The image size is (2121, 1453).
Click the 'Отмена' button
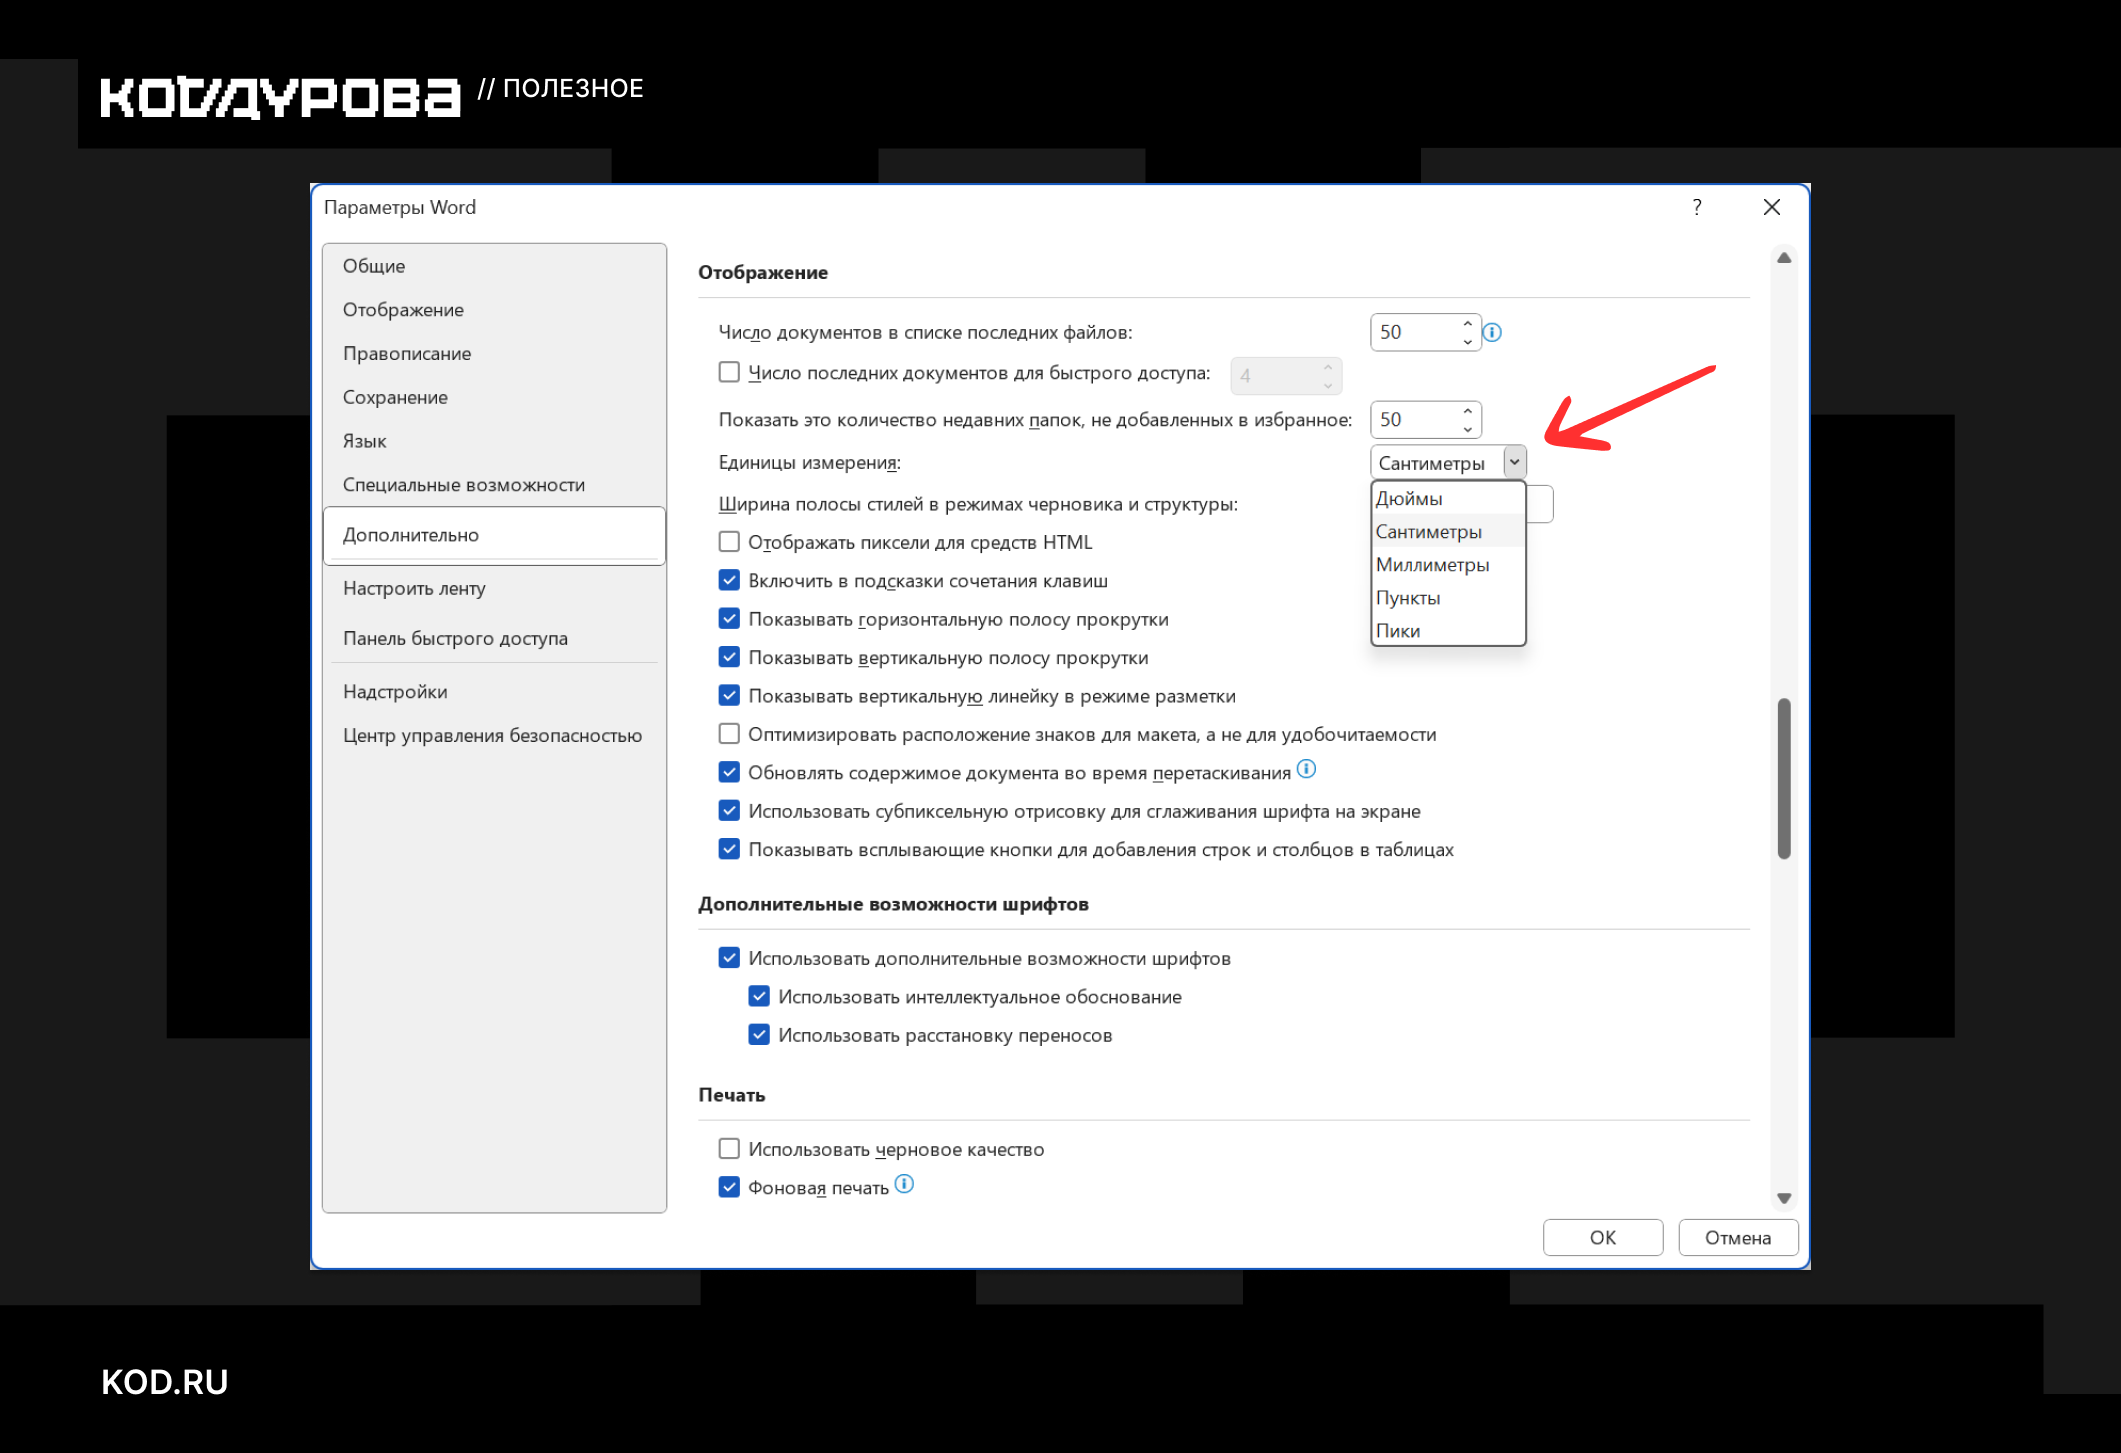[x=1738, y=1237]
